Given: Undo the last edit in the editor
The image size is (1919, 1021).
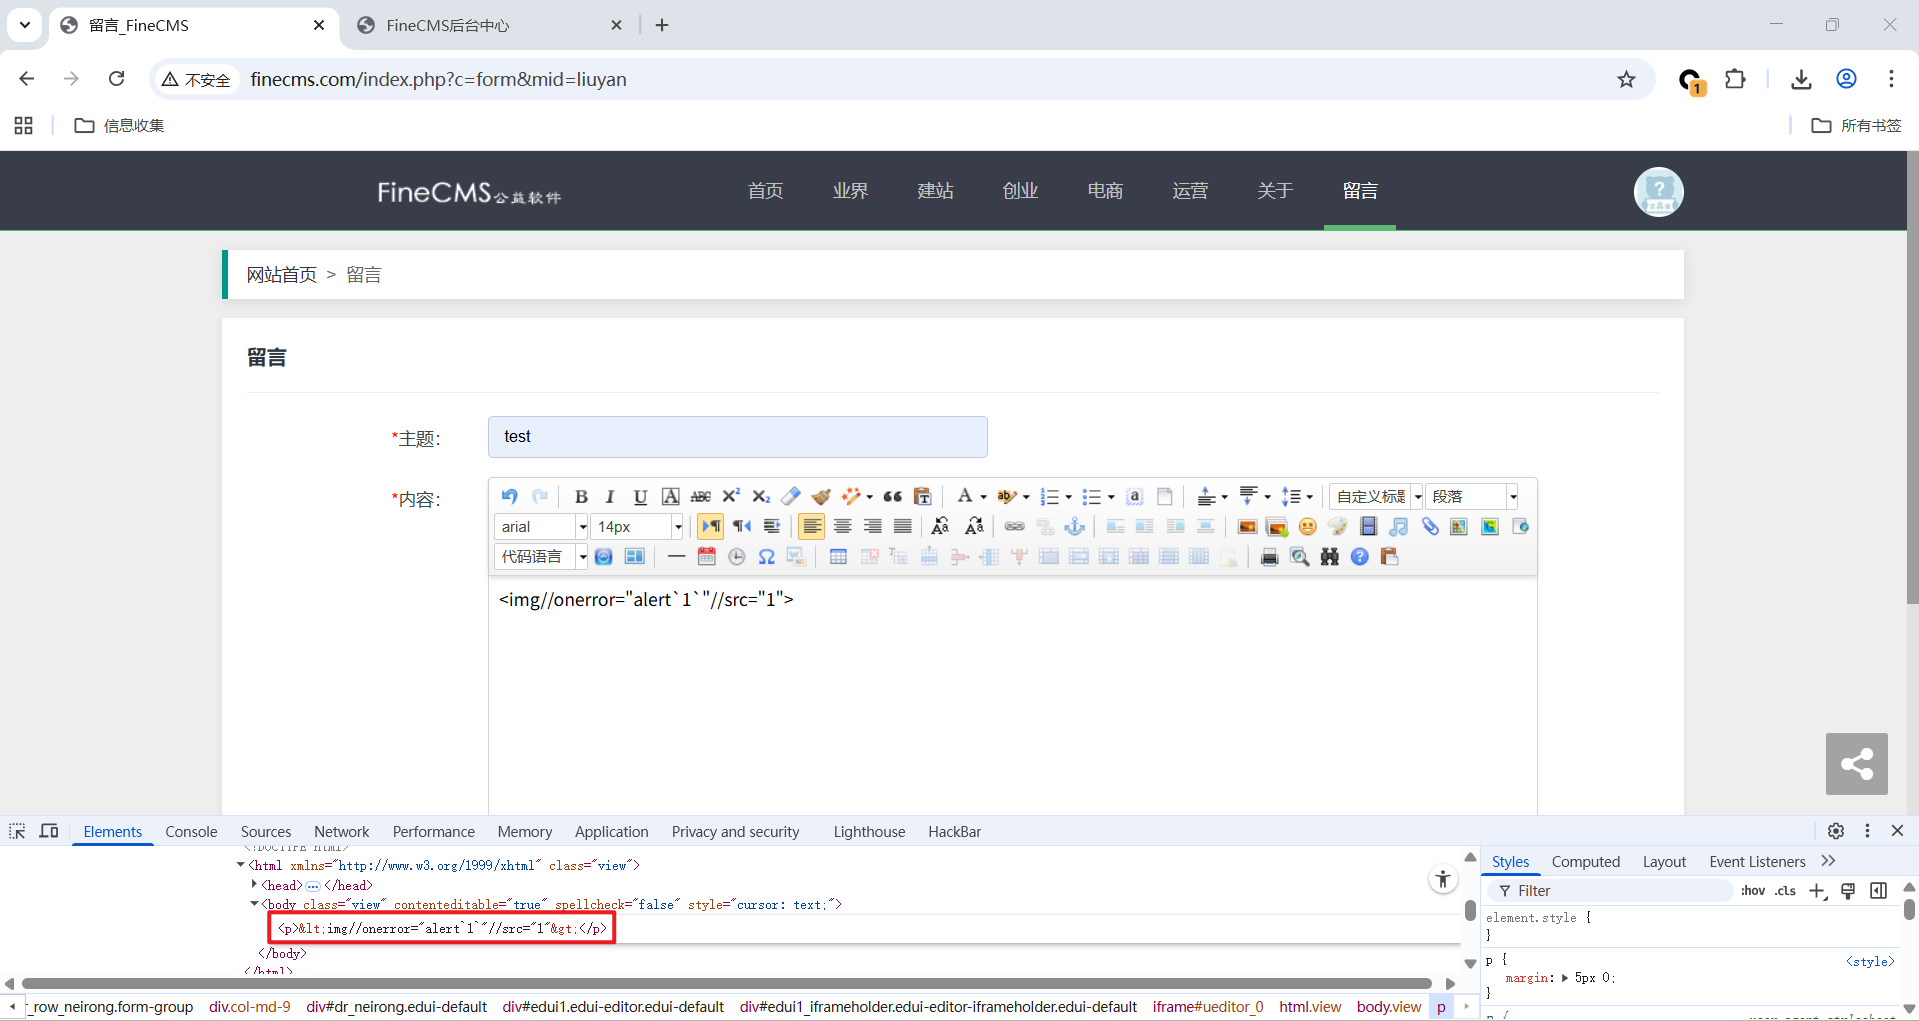Looking at the screenshot, I should tap(510, 496).
